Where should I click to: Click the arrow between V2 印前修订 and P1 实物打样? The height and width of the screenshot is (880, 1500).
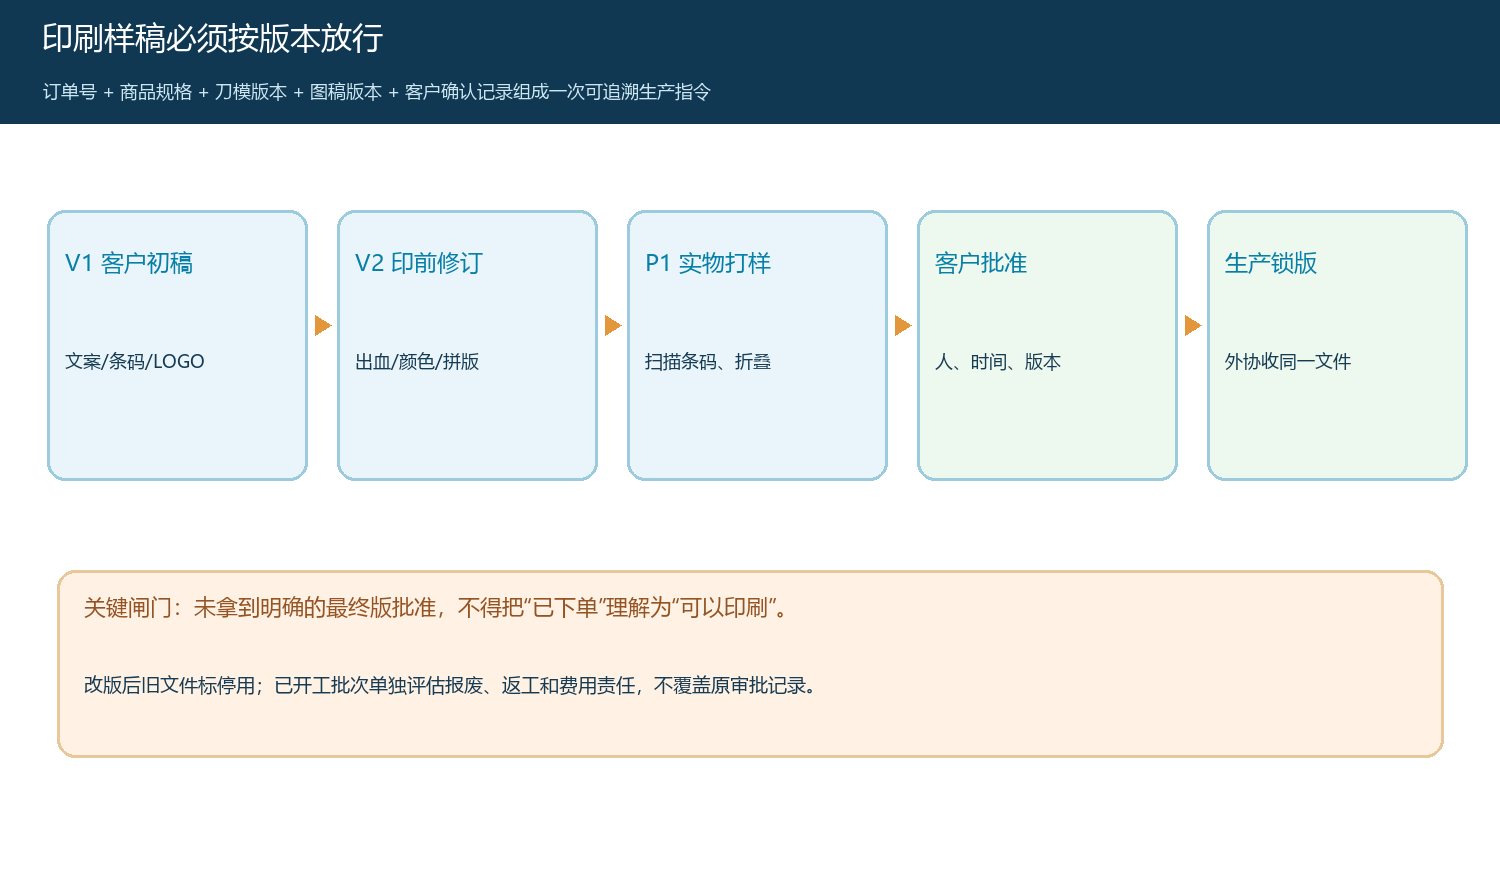tap(613, 325)
